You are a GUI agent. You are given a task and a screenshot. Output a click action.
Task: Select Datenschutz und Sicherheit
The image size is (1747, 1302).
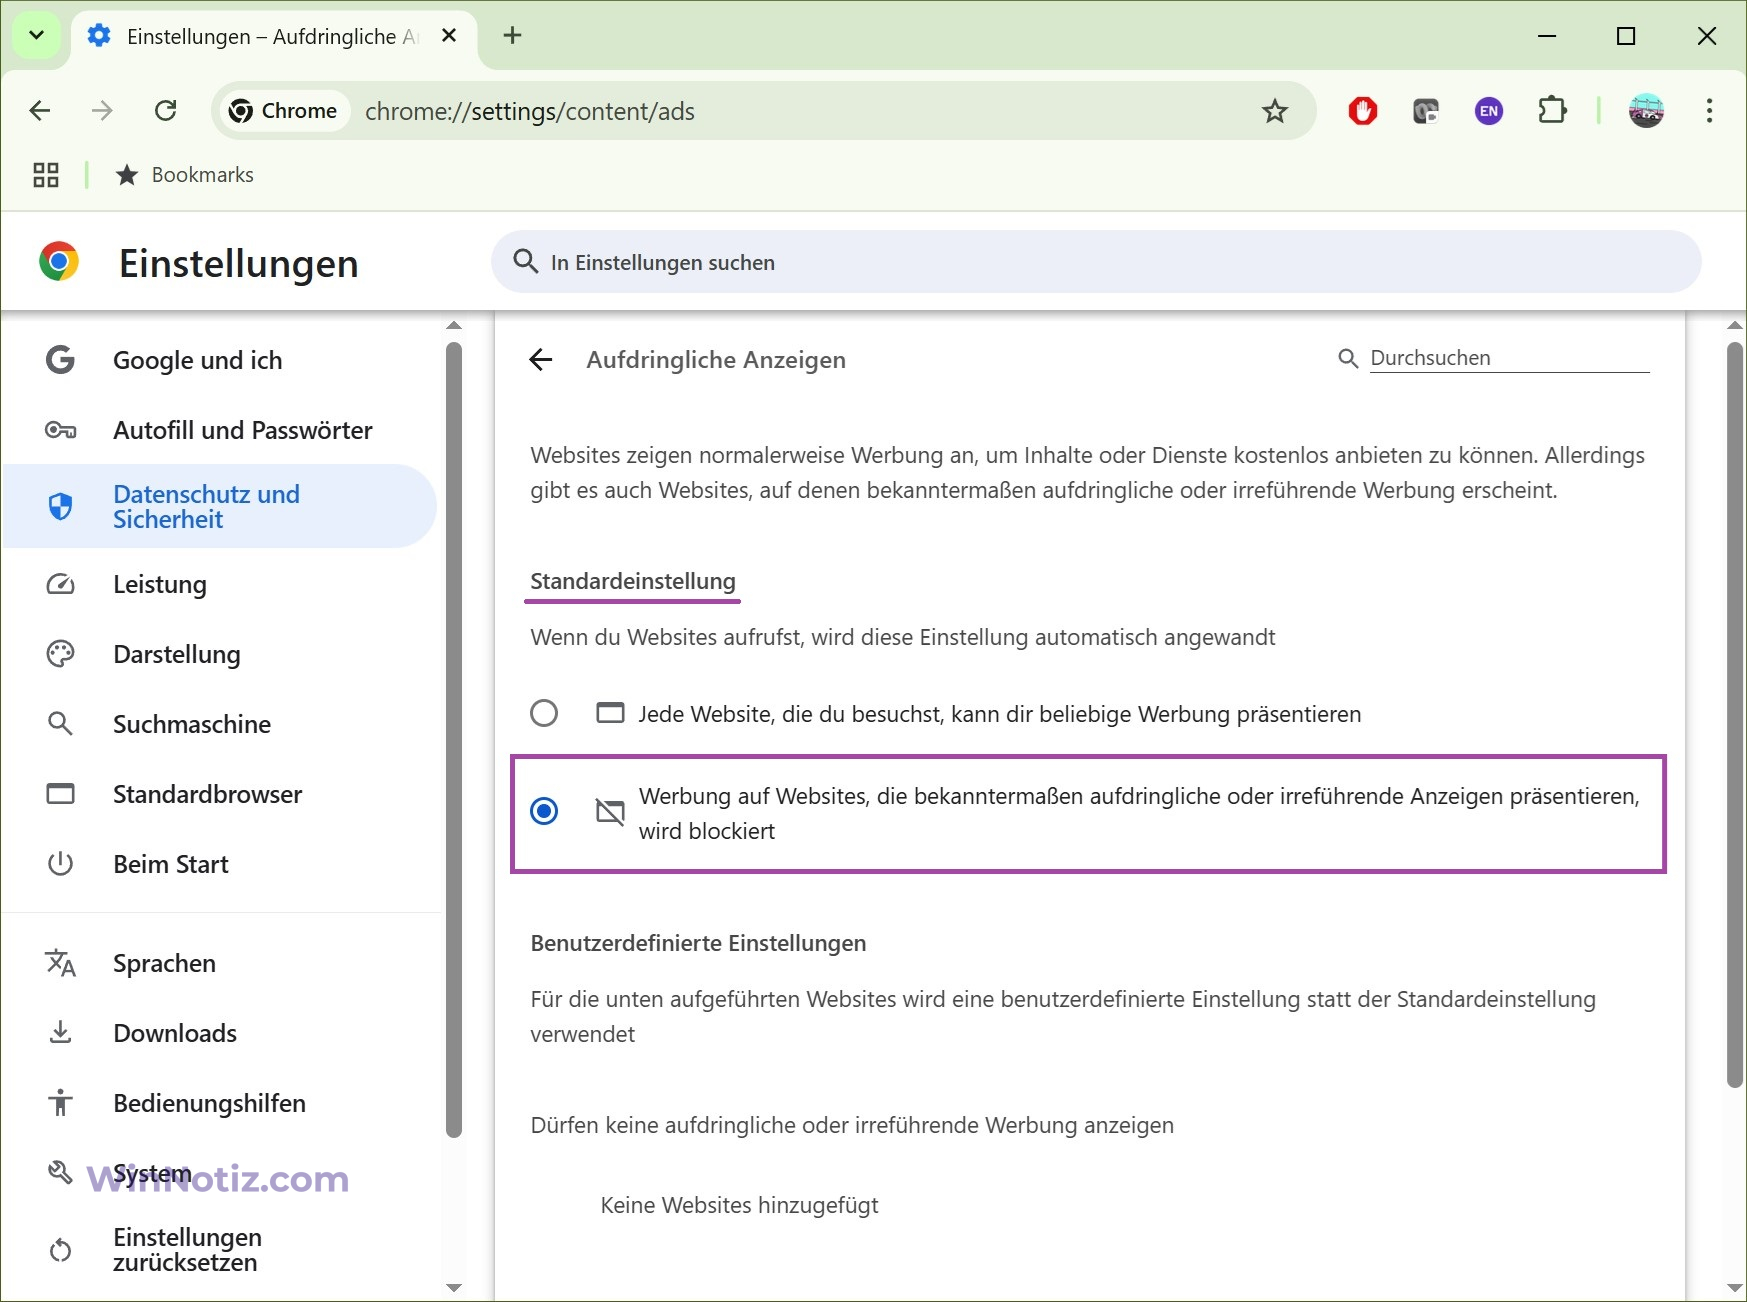[x=220, y=506]
